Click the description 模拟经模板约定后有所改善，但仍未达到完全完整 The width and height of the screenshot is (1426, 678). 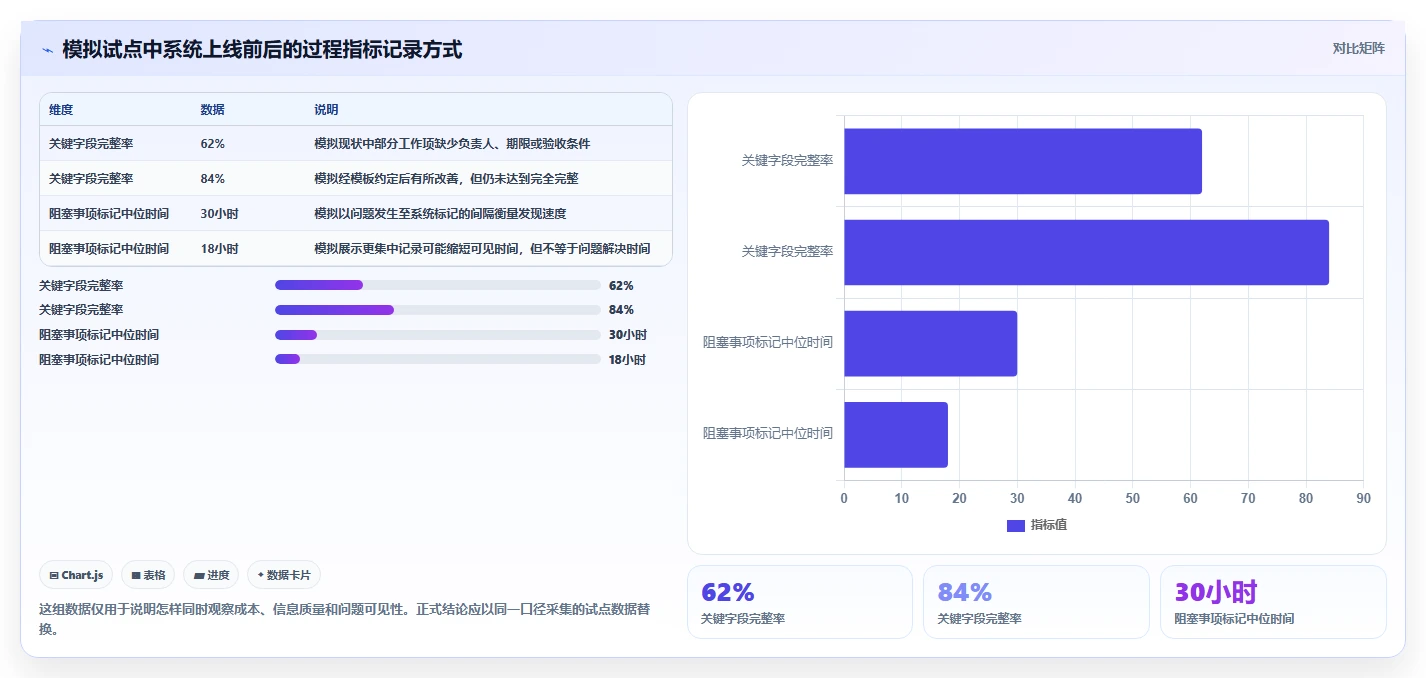pyautogui.click(x=446, y=179)
